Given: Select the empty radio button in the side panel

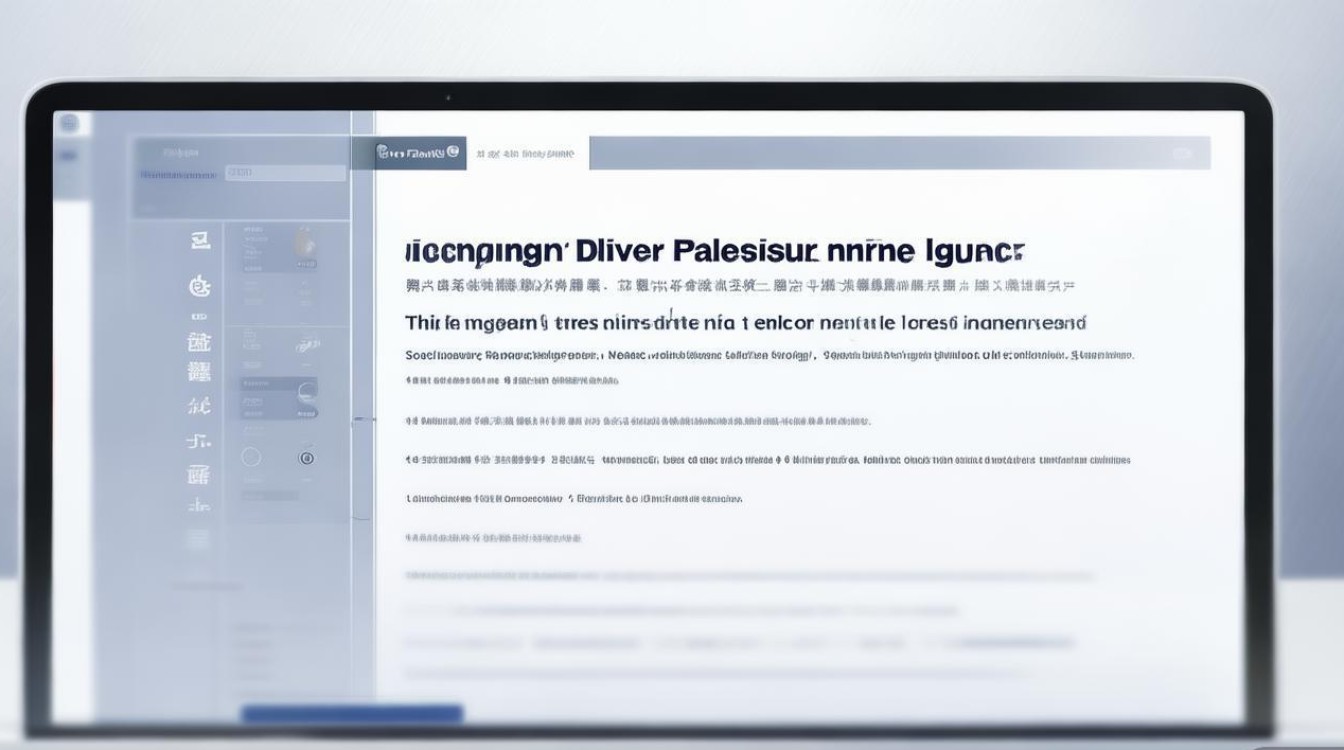Looking at the screenshot, I should (251, 457).
